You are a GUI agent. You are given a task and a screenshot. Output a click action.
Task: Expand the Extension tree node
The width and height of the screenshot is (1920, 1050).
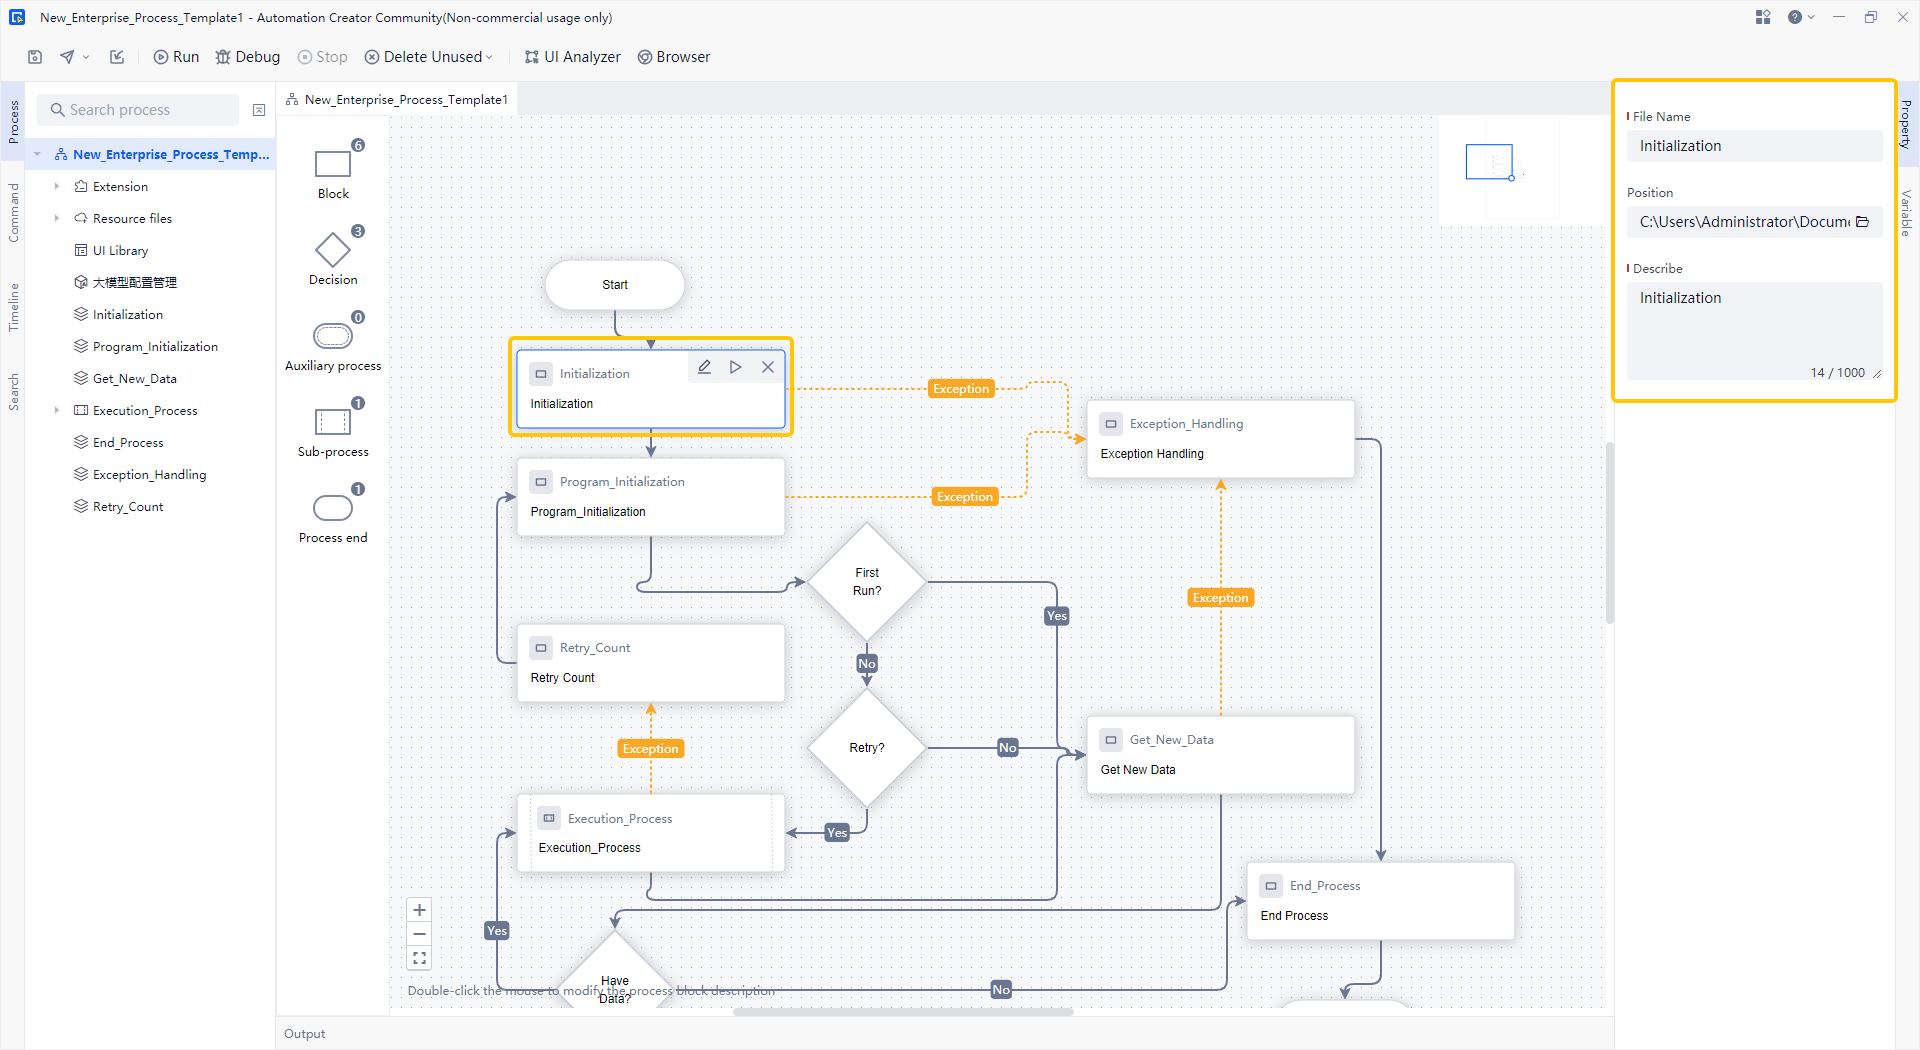(57, 187)
